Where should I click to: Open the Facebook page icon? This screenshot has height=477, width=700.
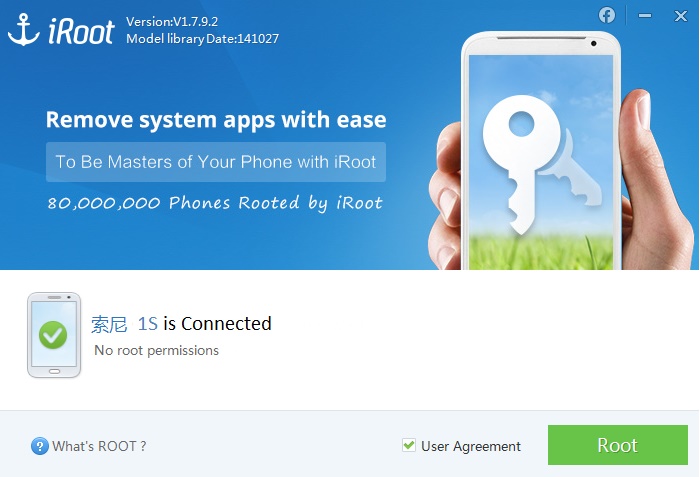pyautogui.click(x=607, y=15)
